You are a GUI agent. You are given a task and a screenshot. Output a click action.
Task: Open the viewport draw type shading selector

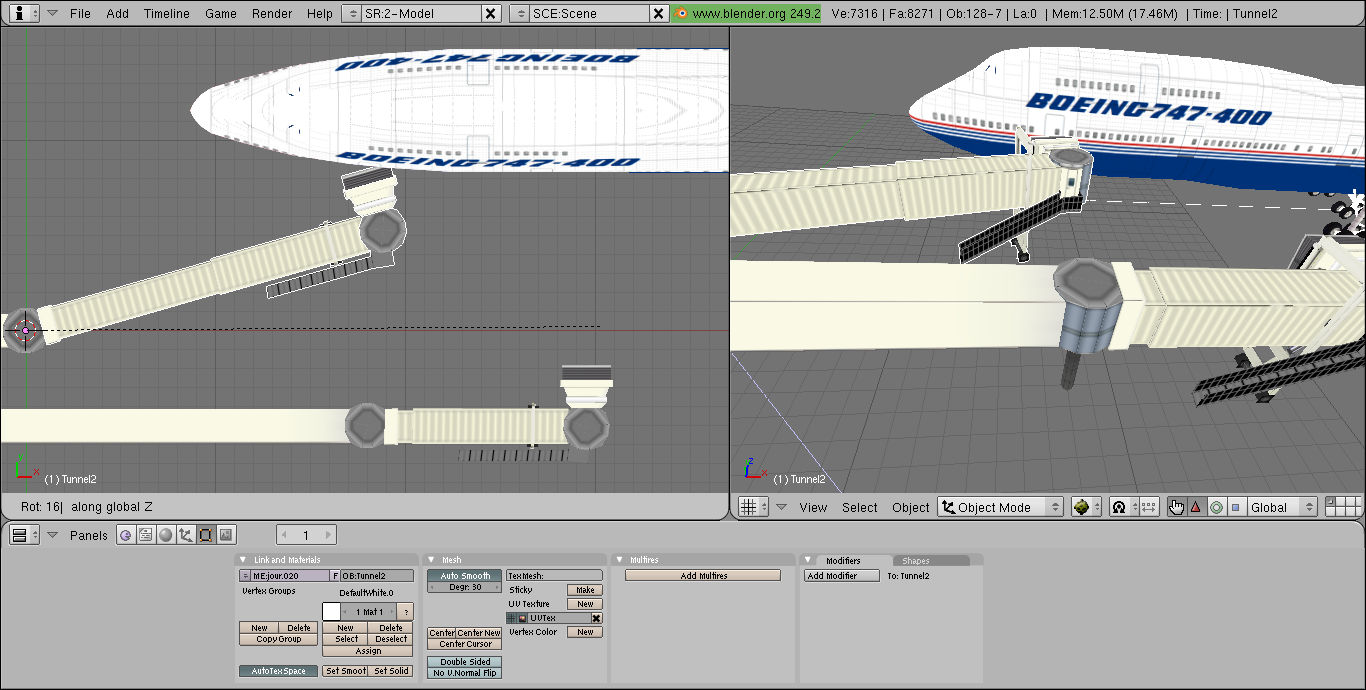click(x=1086, y=507)
